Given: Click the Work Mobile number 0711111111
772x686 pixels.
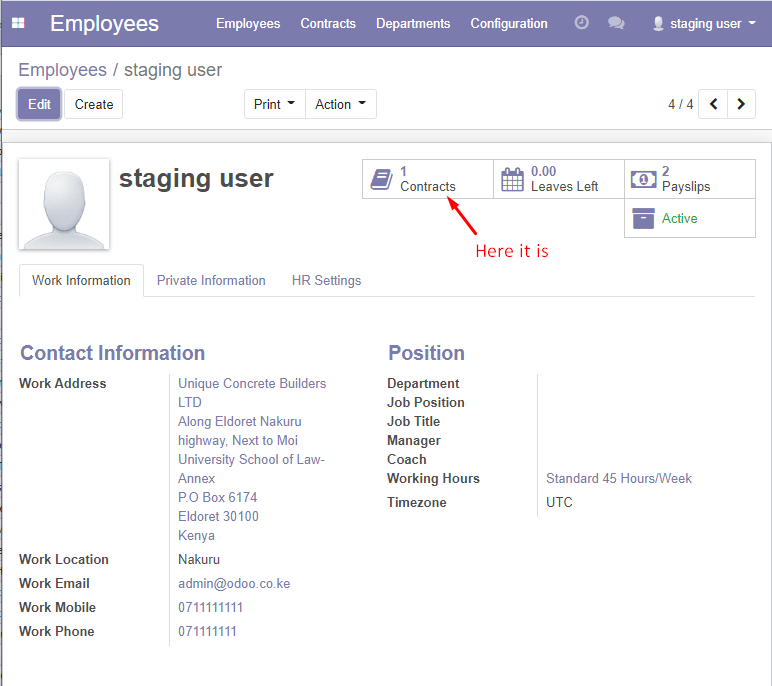Looking at the screenshot, I should 210,607.
